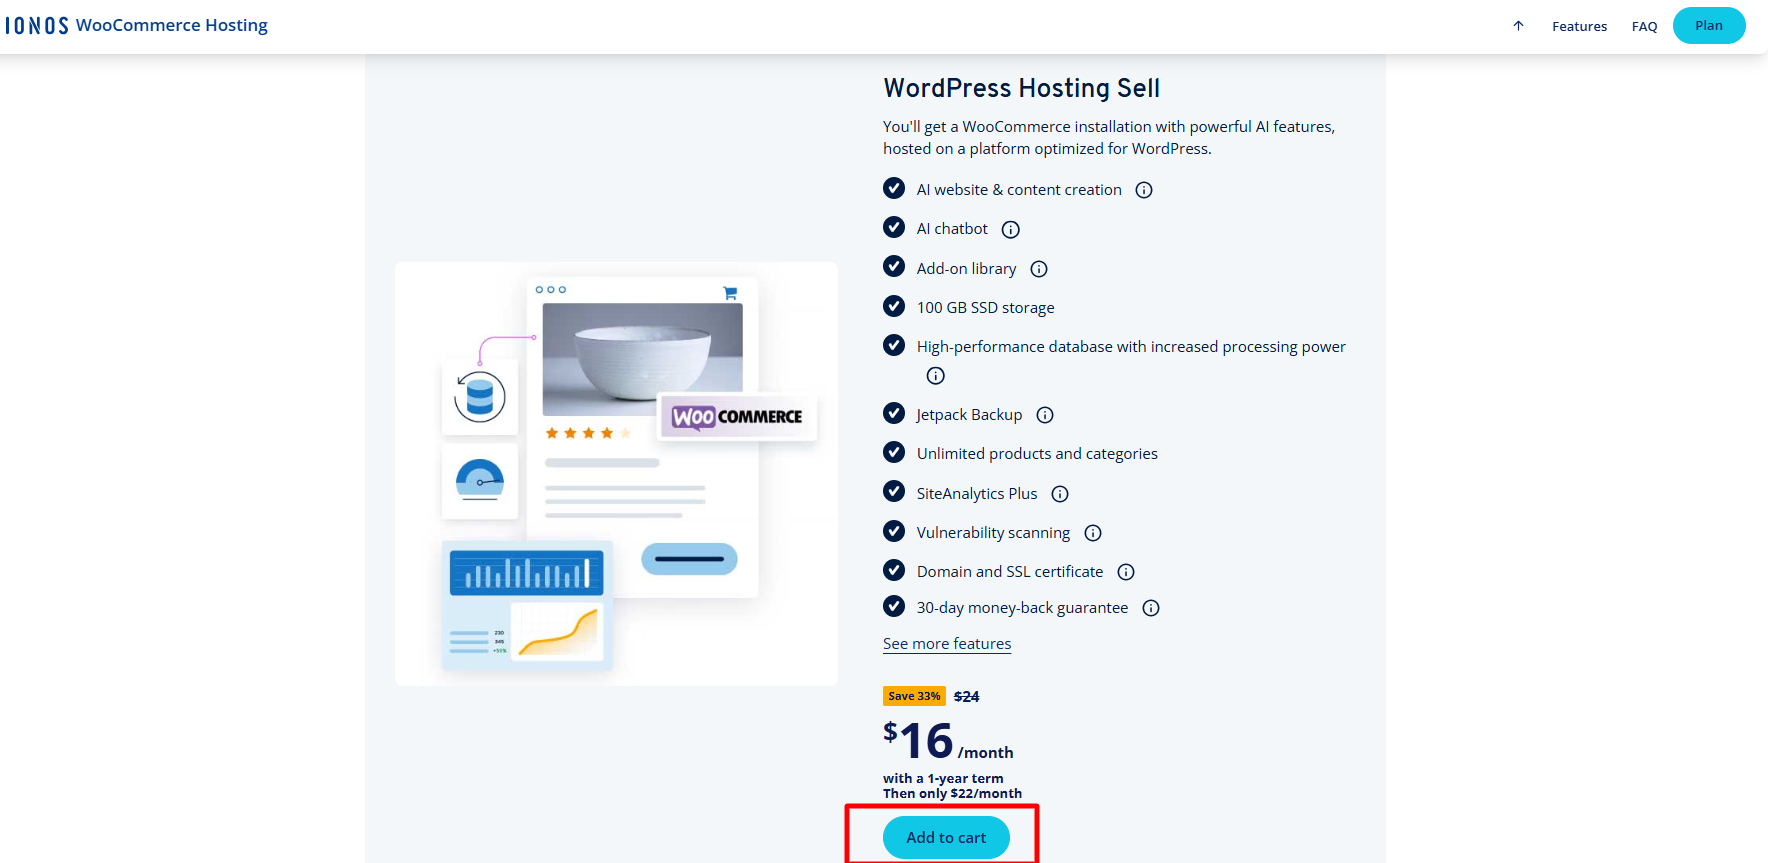Show info for AI chatbot
The height and width of the screenshot is (863, 1768).
point(1011,230)
